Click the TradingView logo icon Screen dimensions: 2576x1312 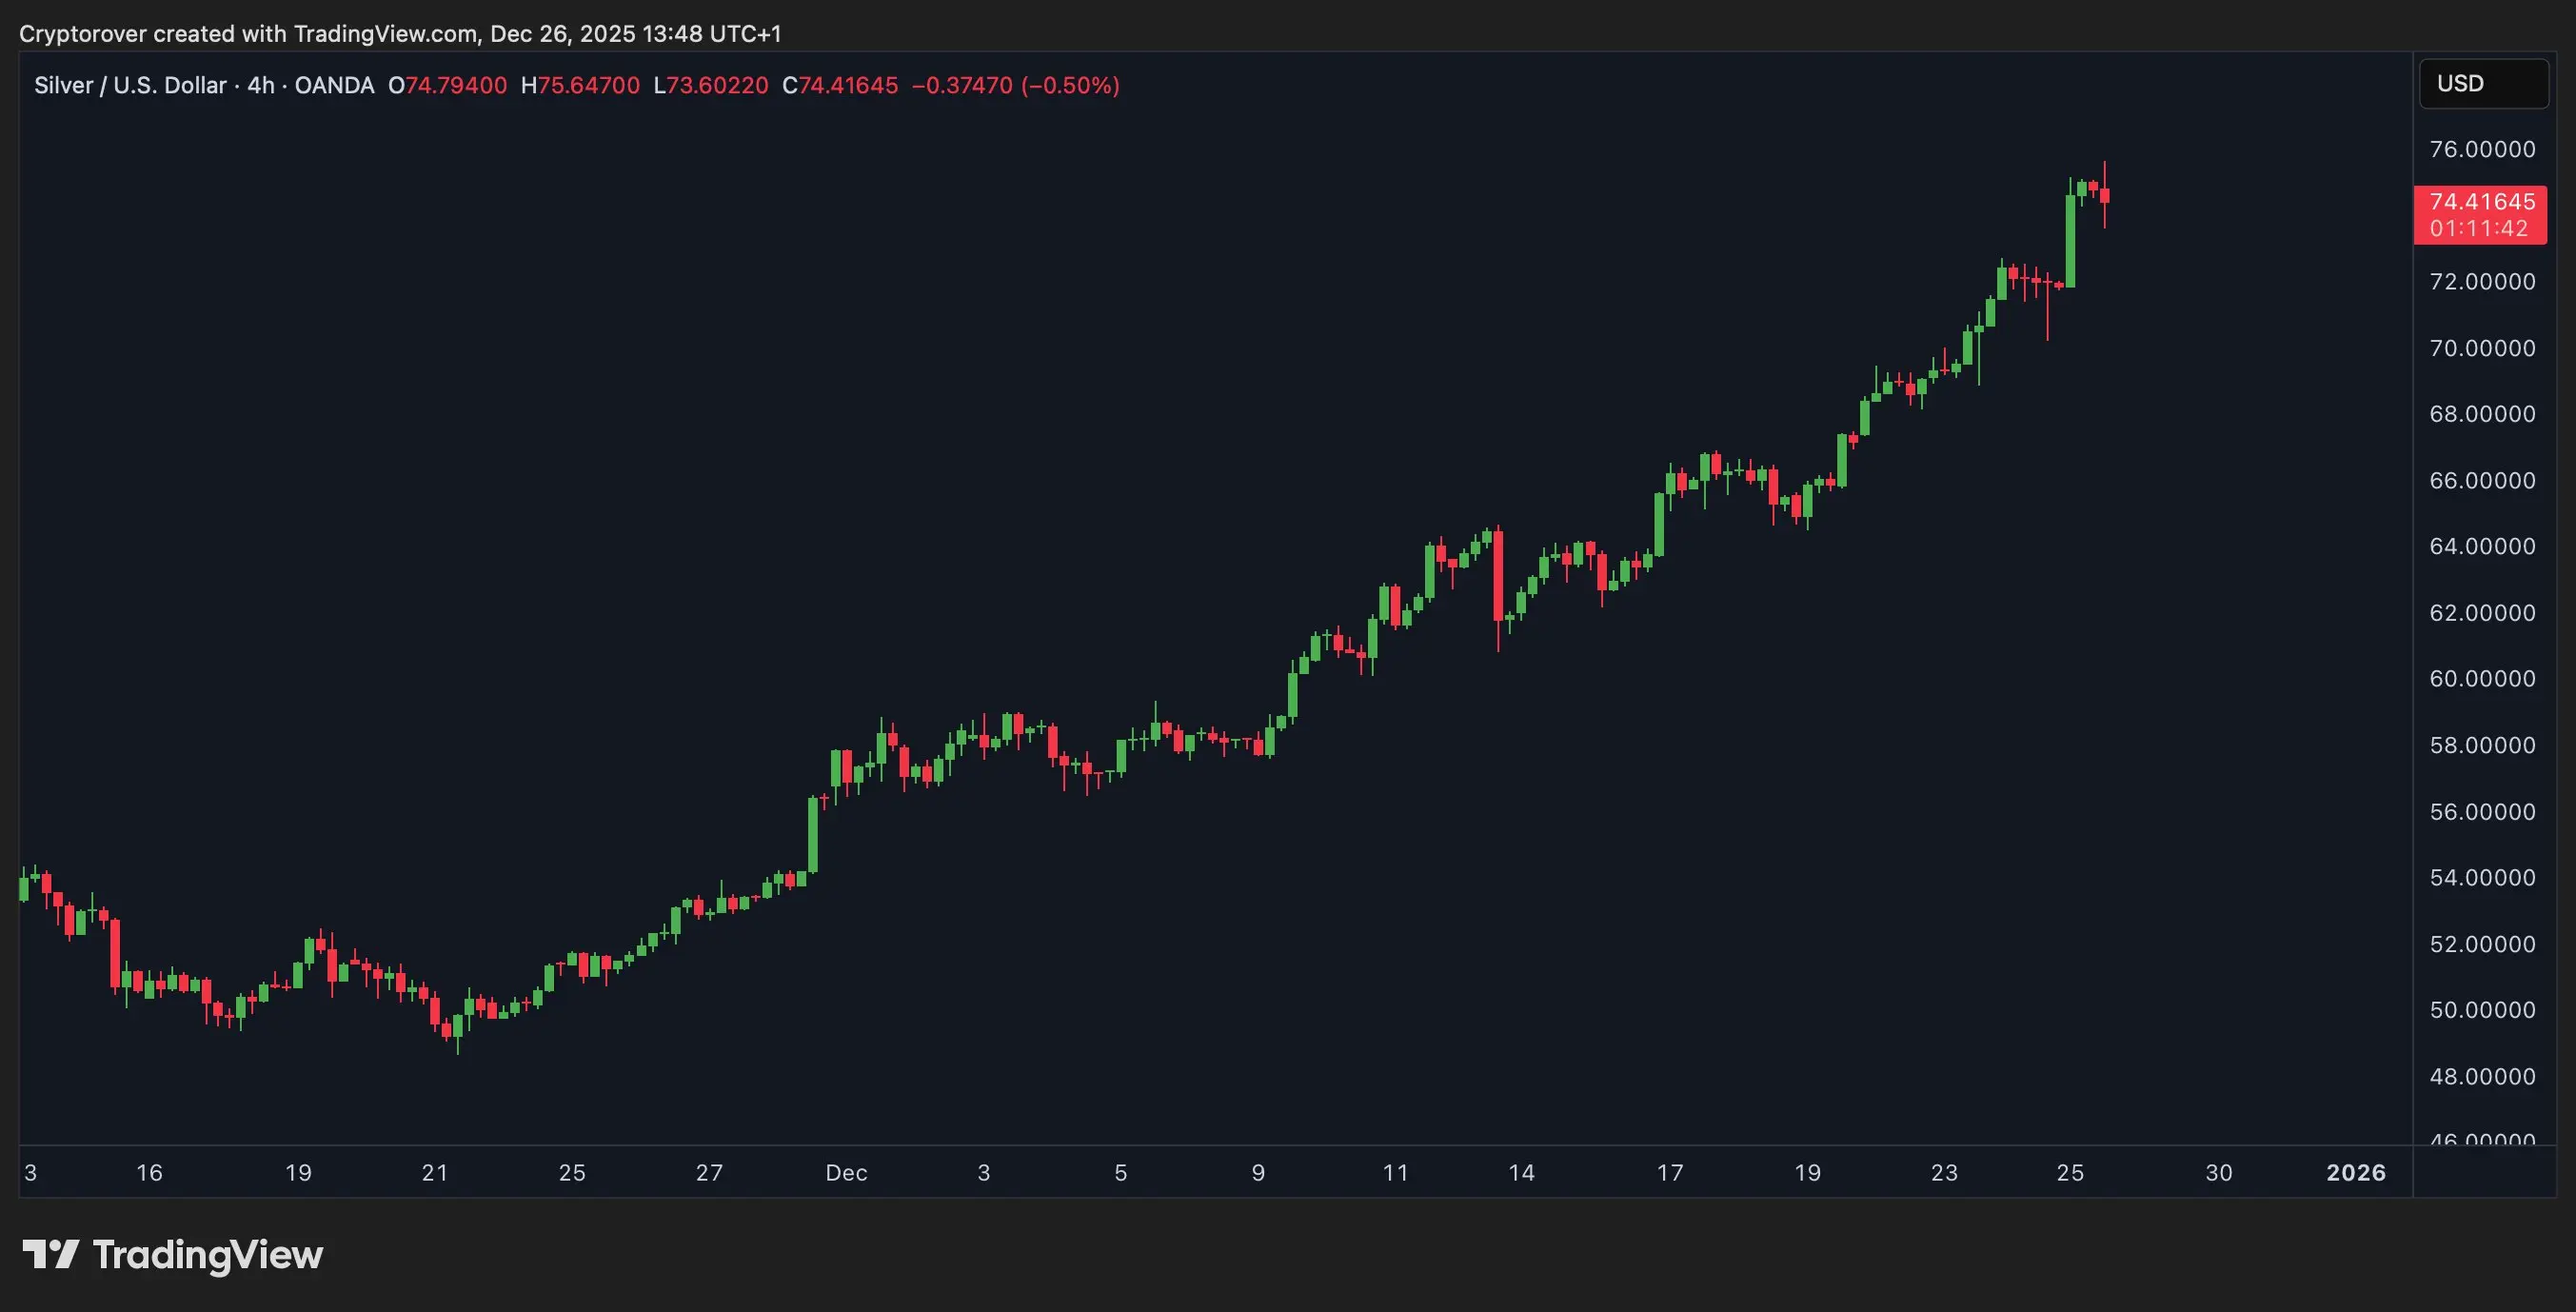pyautogui.click(x=50, y=1254)
